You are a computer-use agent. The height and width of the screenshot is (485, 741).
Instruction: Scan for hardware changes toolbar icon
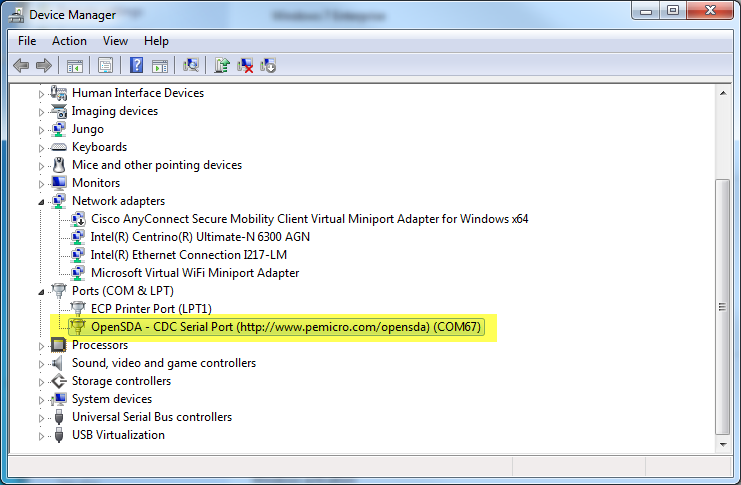pyautogui.click(x=190, y=65)
